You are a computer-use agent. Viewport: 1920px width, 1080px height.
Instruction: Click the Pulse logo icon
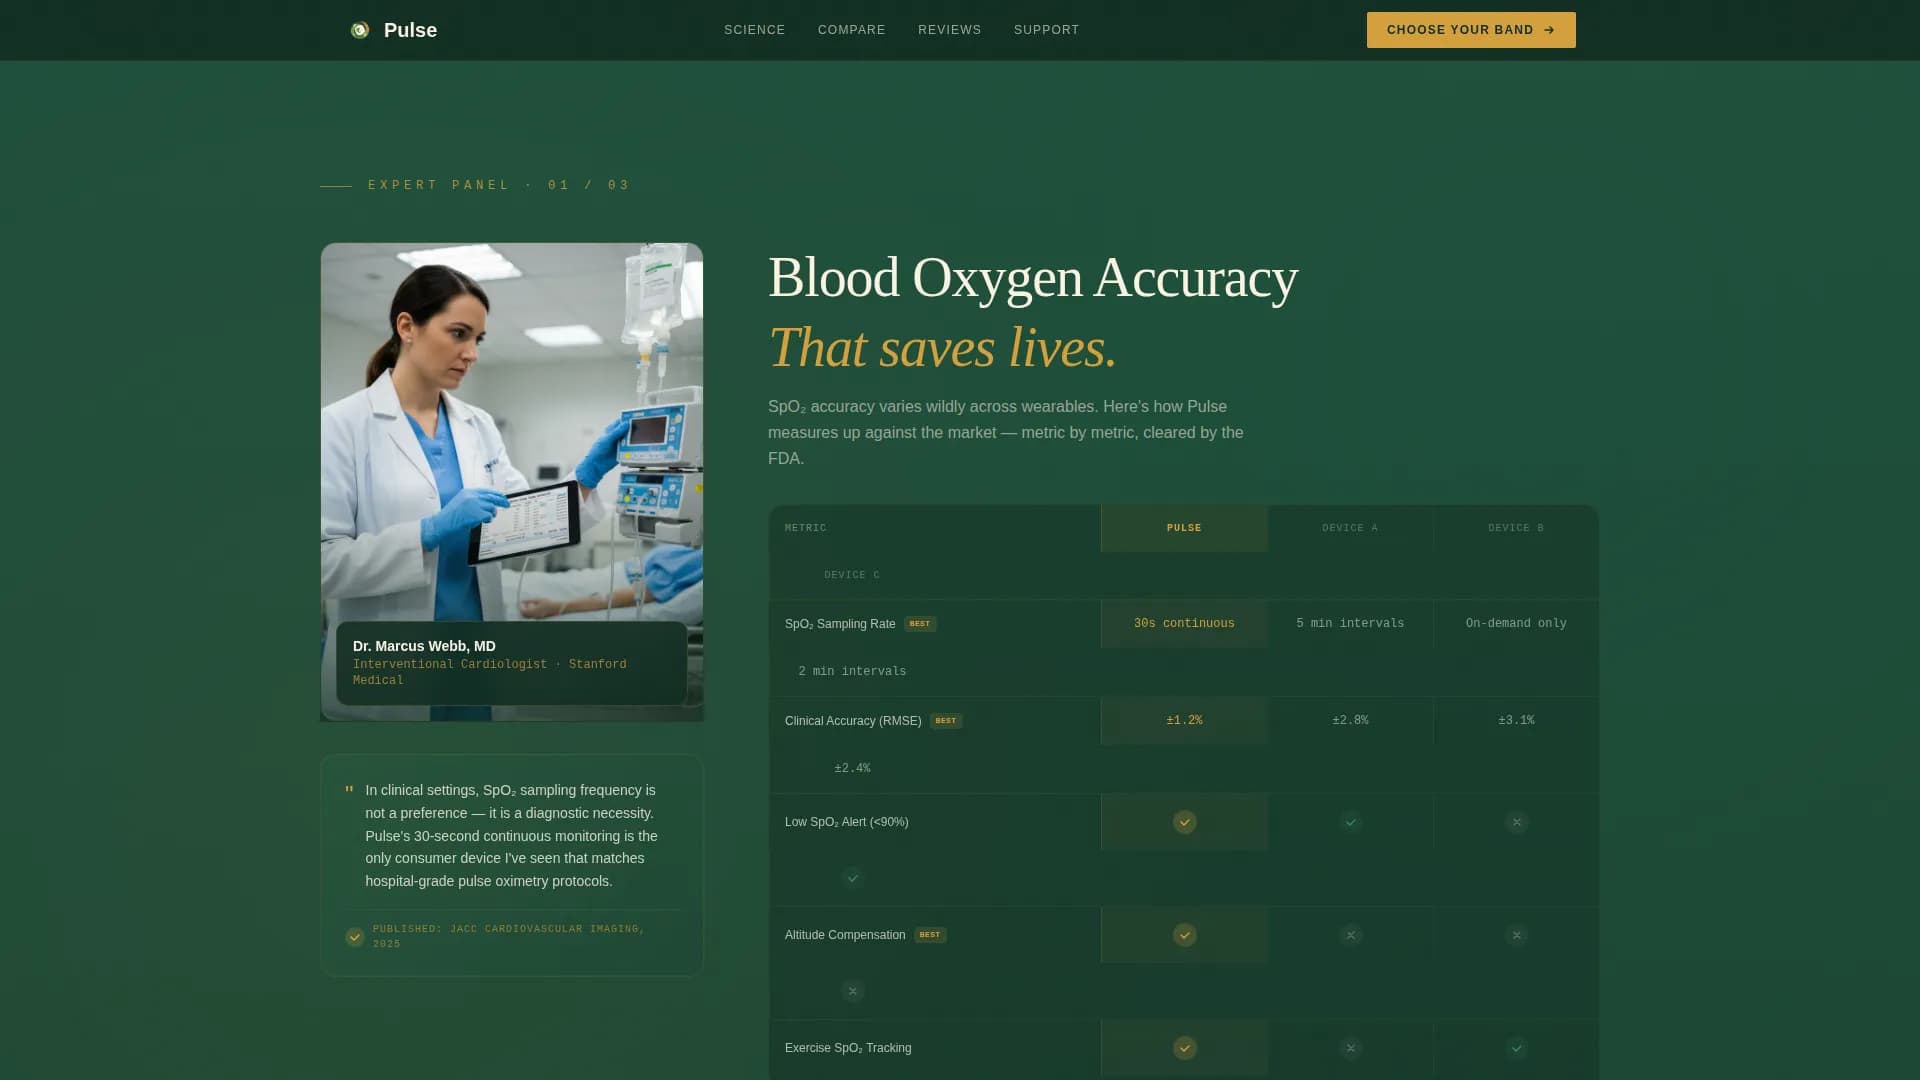tap(360, 30)
